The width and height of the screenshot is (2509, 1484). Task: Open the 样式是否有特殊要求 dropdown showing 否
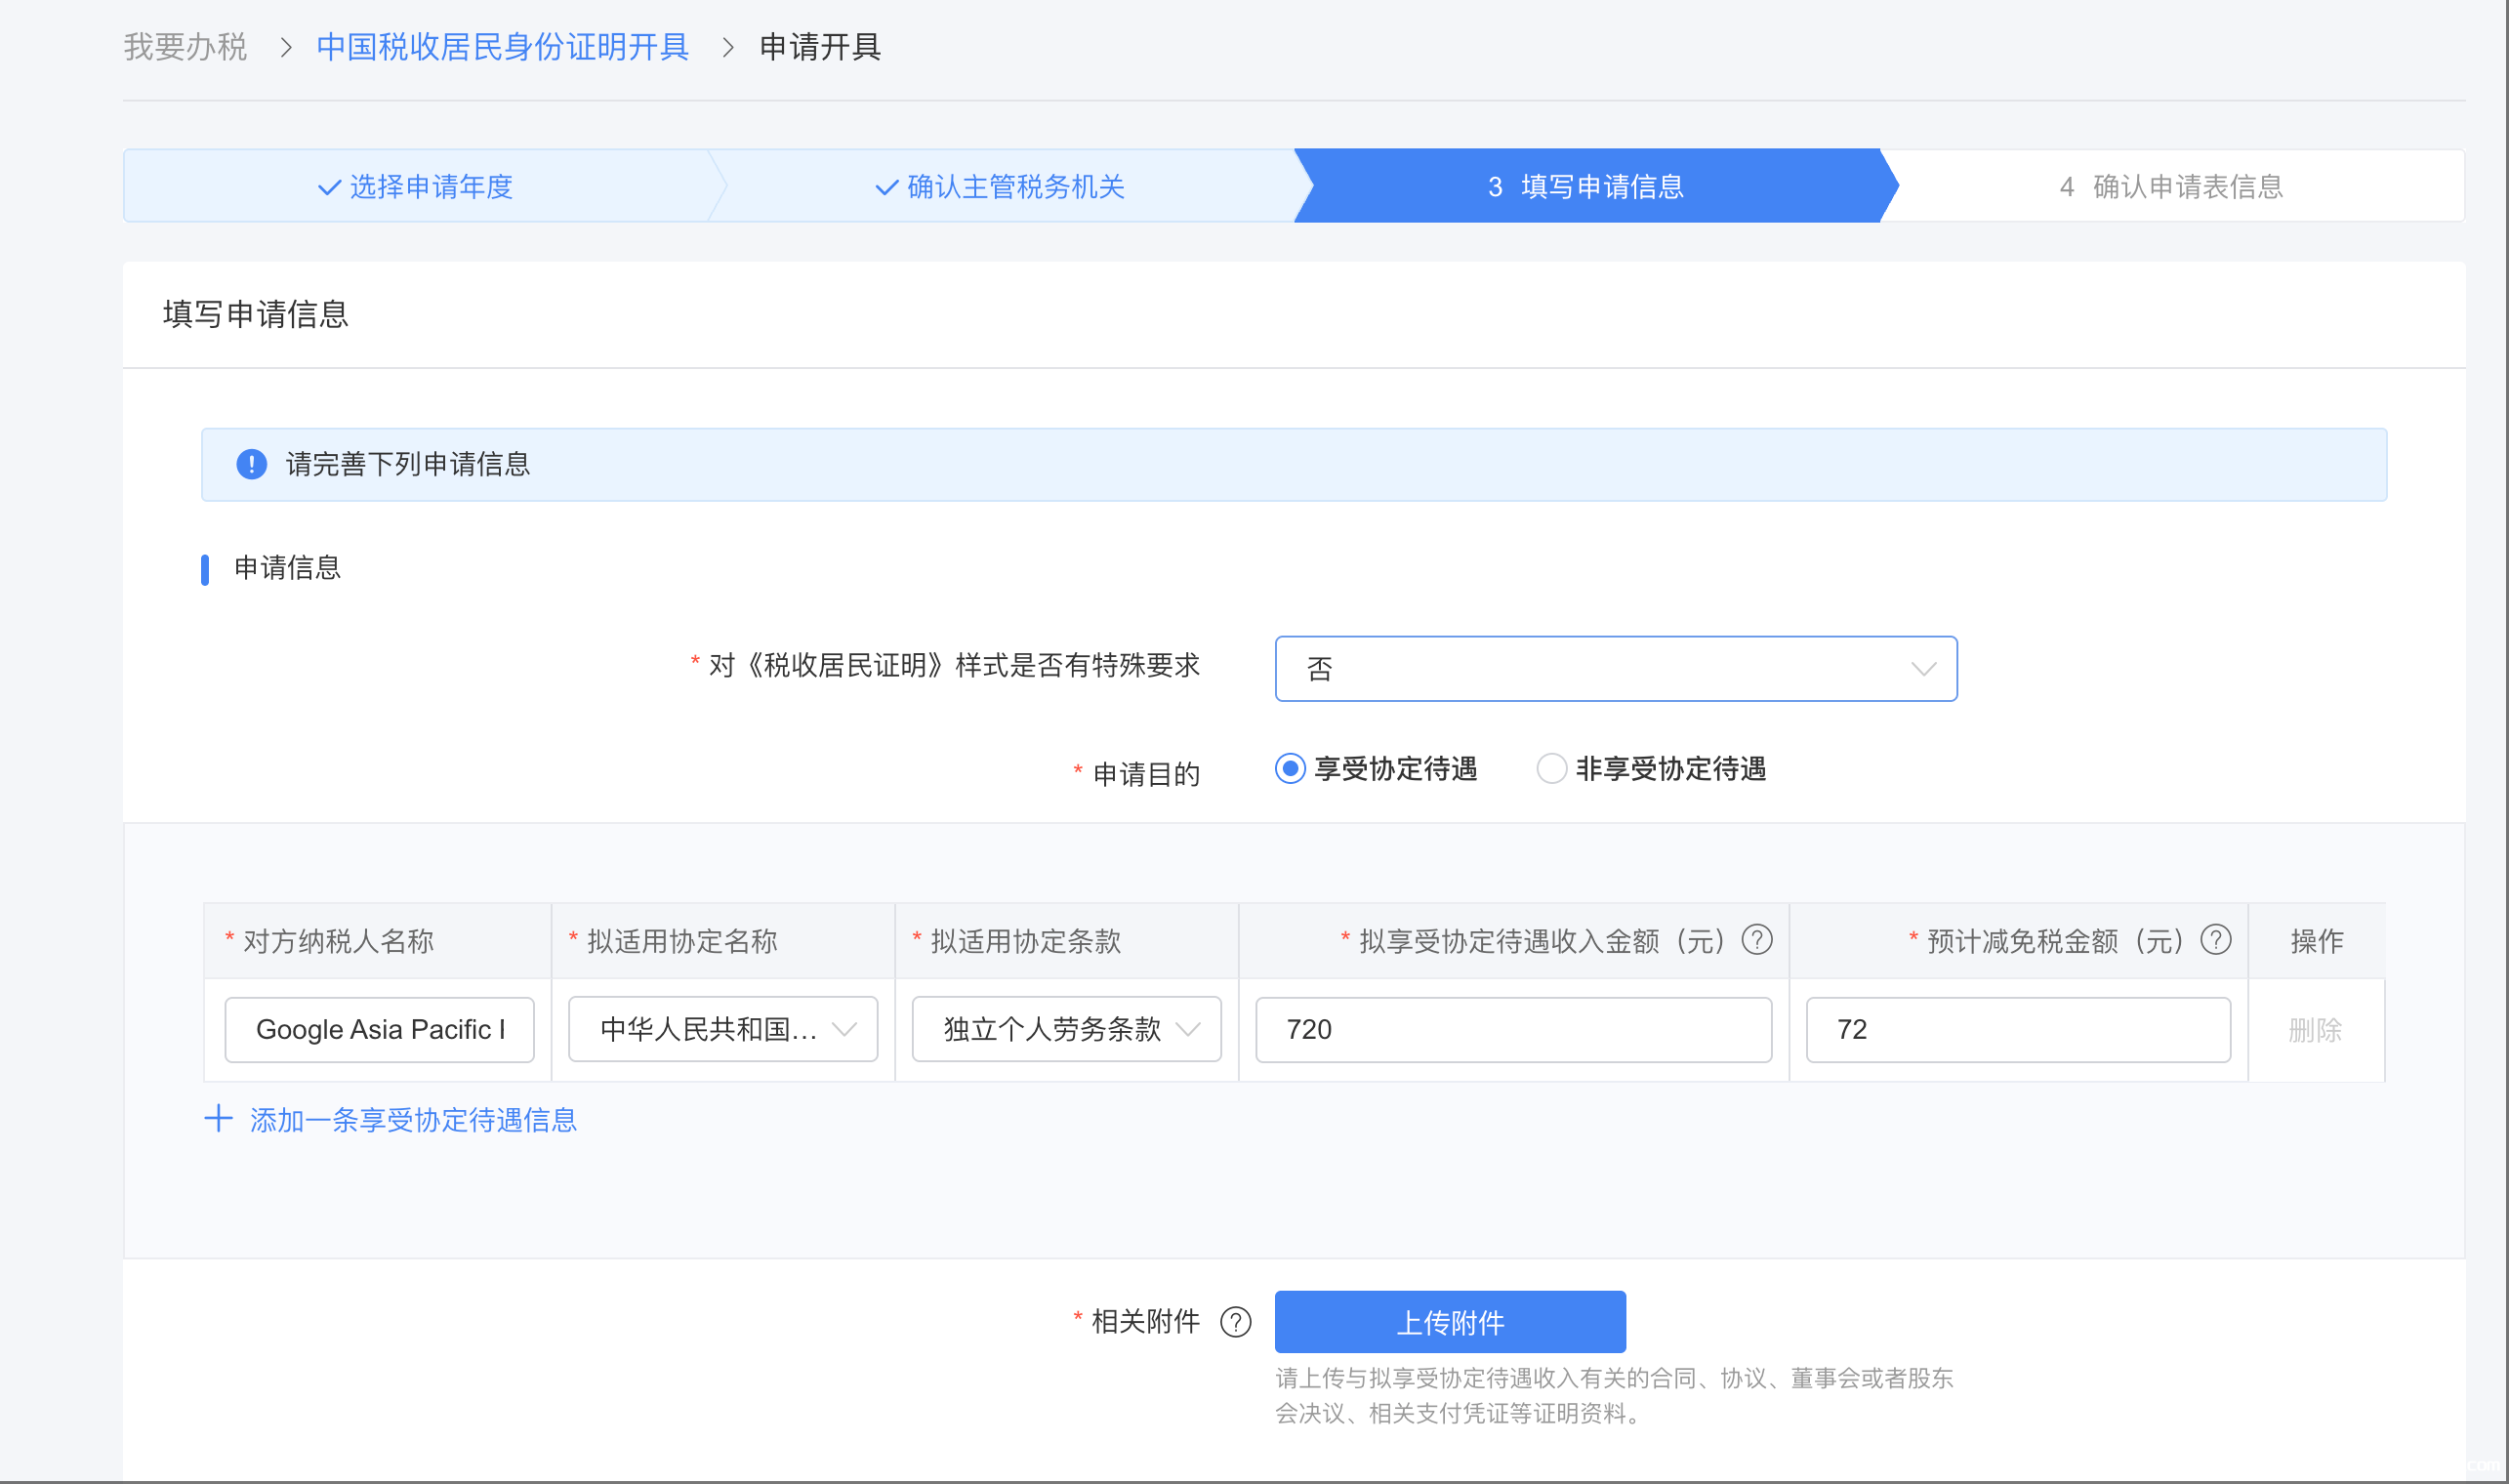[1615, 669]
